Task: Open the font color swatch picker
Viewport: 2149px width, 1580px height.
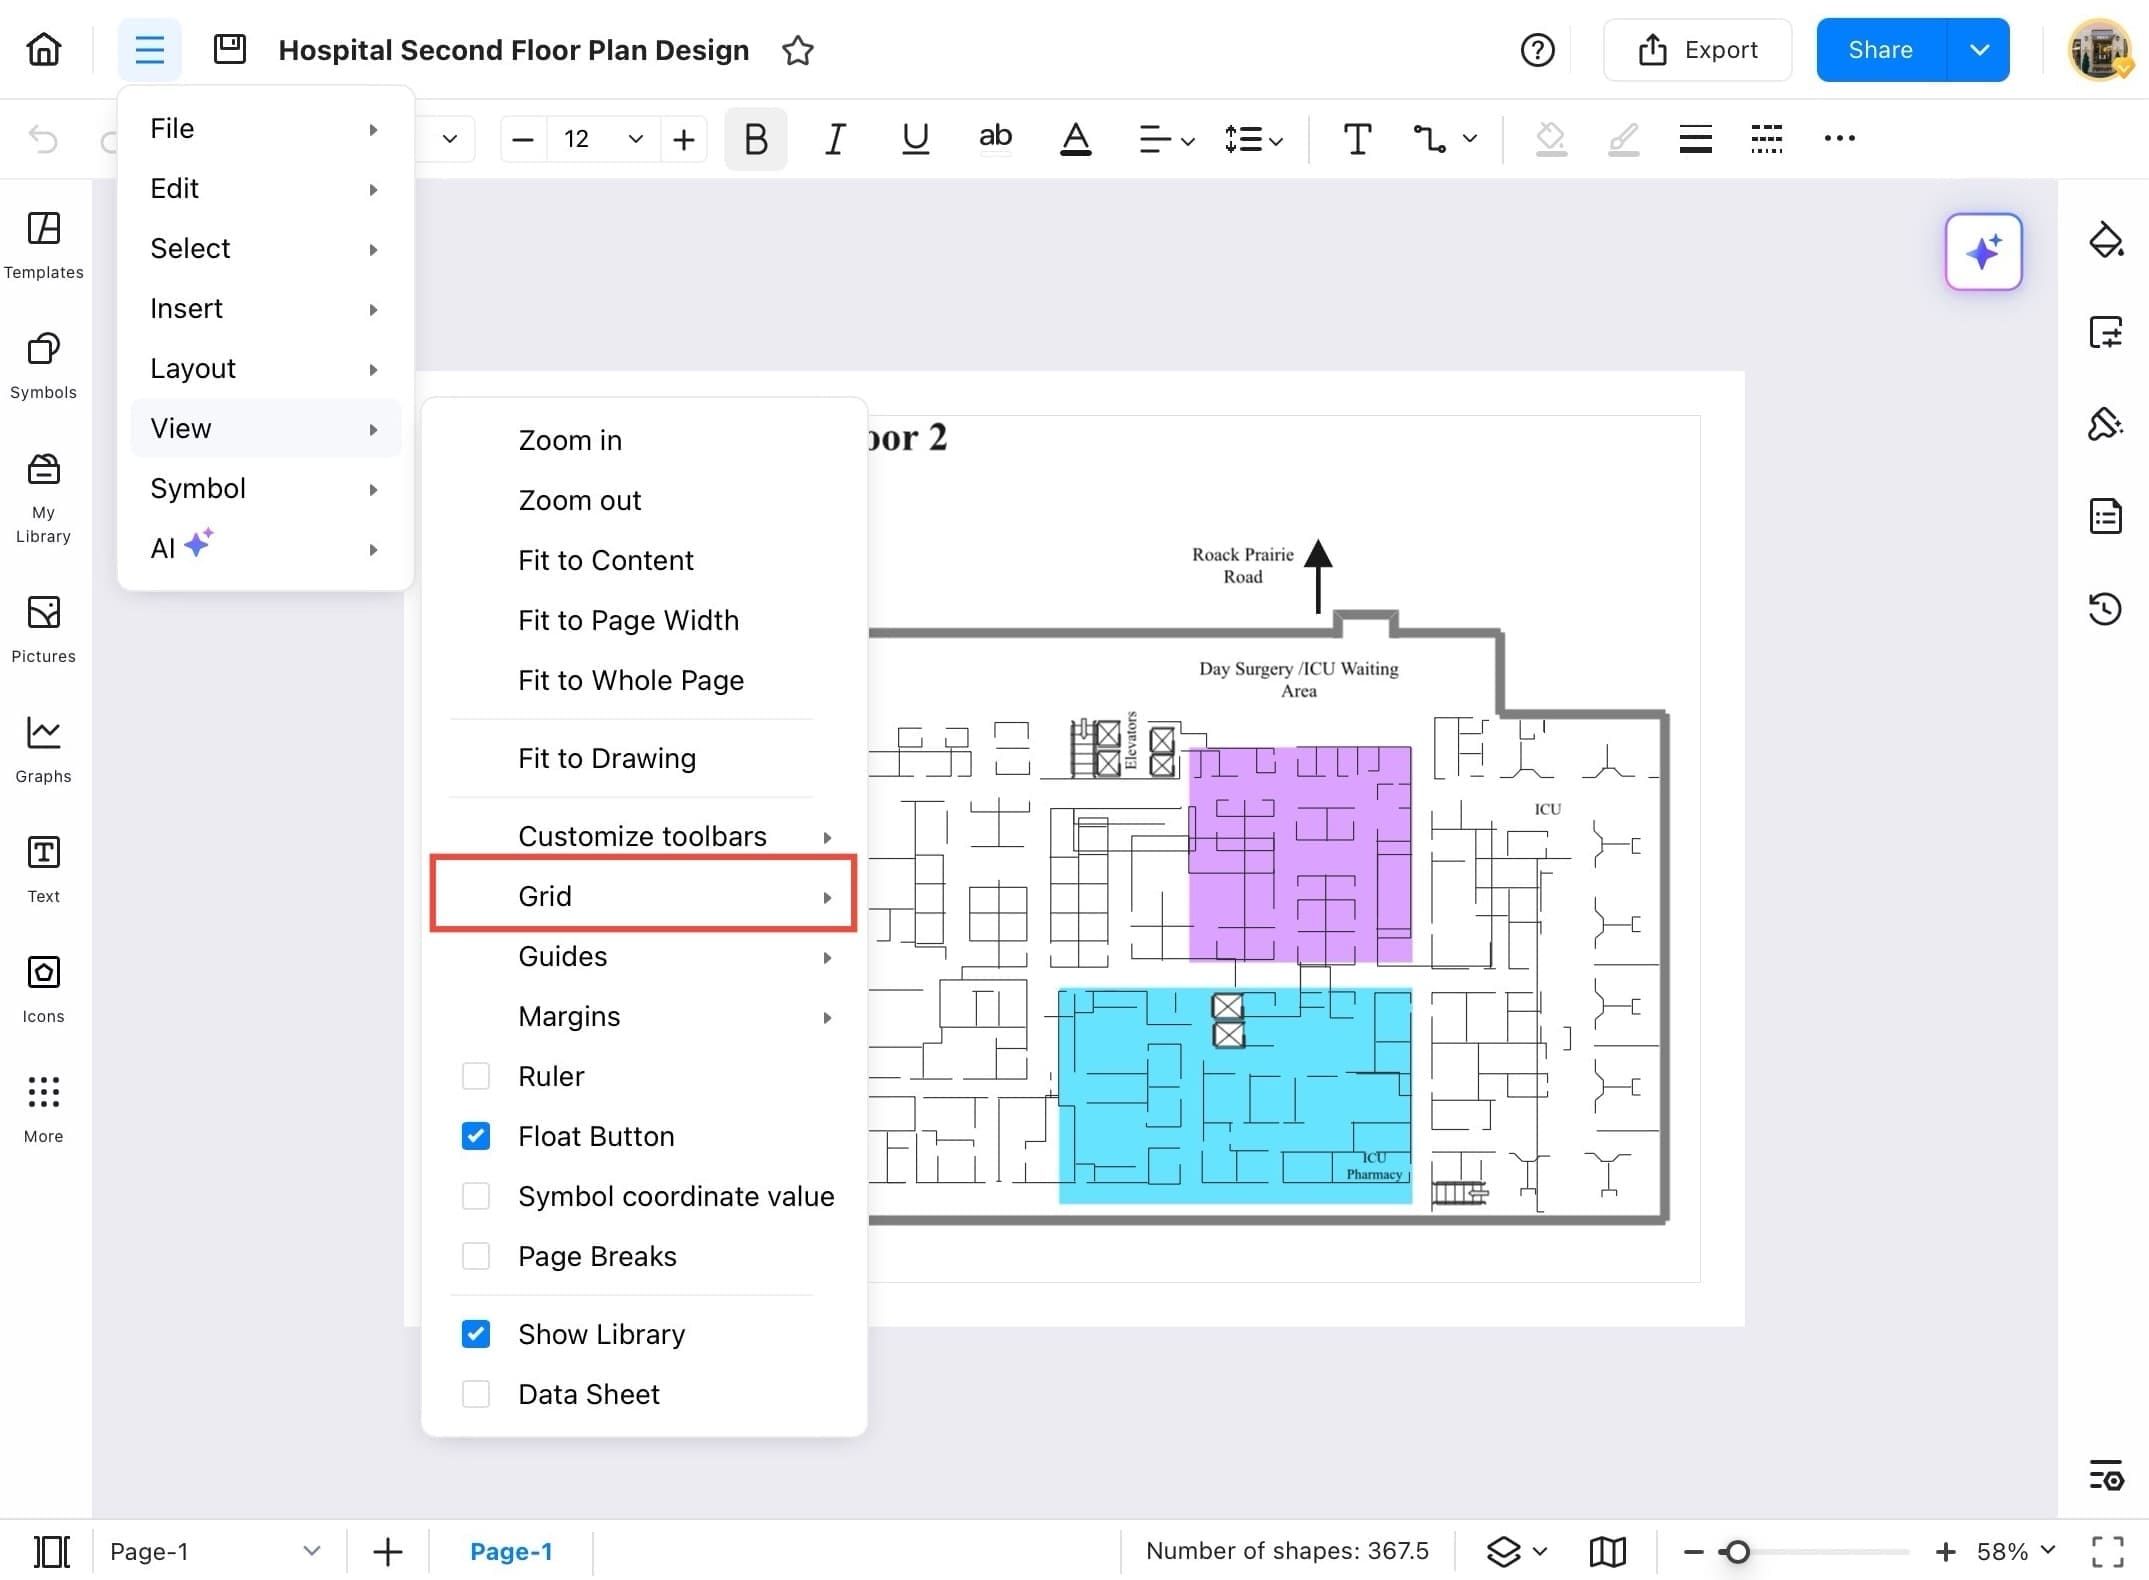Action: [x=1075, y=139]
